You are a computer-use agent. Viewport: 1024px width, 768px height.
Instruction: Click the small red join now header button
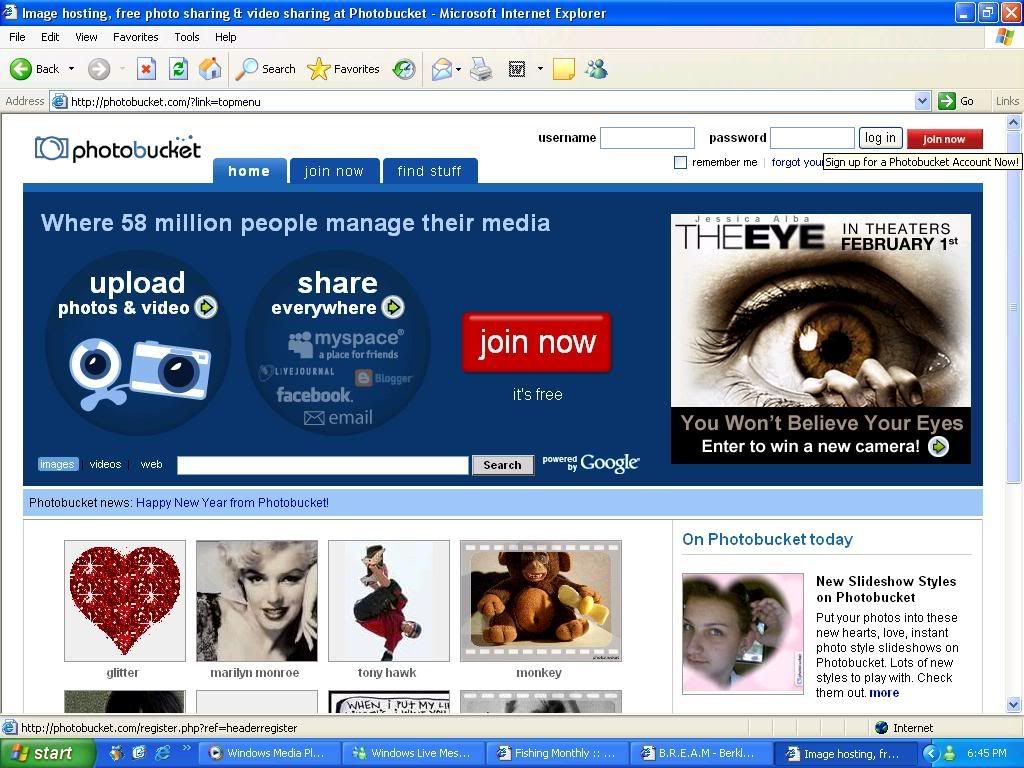[944, 139]
